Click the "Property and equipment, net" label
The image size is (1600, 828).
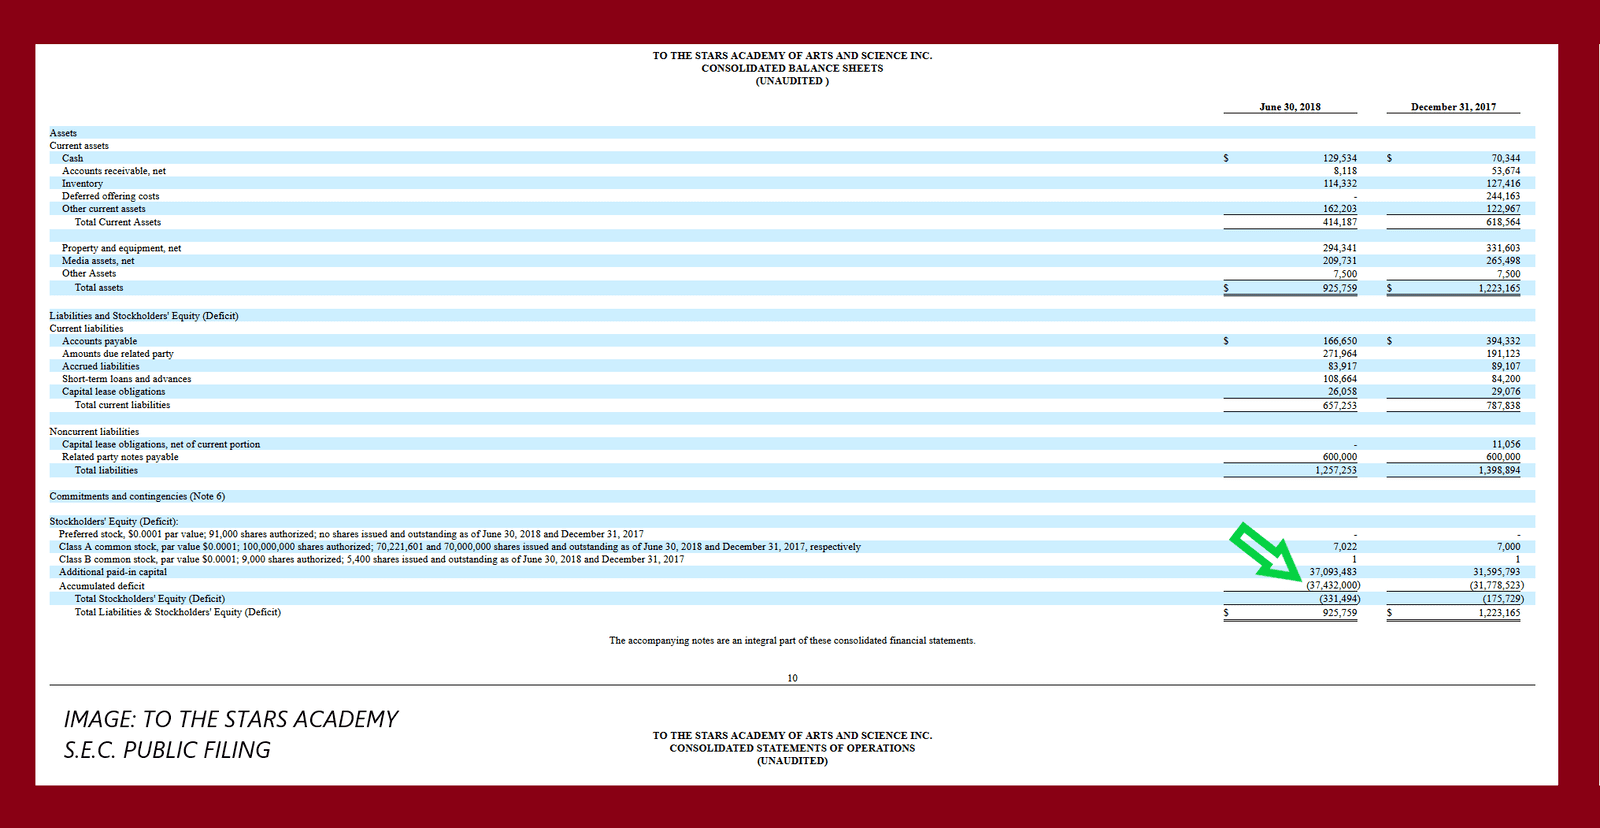point(121,248)
